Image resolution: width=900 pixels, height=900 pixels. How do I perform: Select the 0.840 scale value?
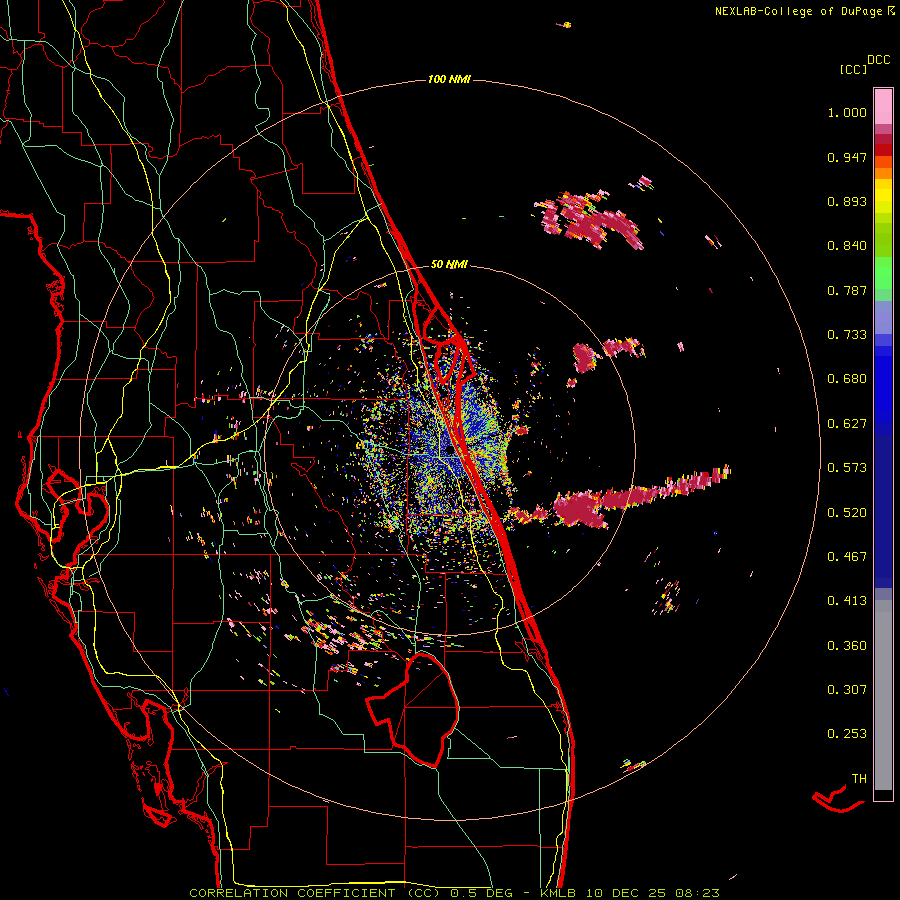coord(847,246)
